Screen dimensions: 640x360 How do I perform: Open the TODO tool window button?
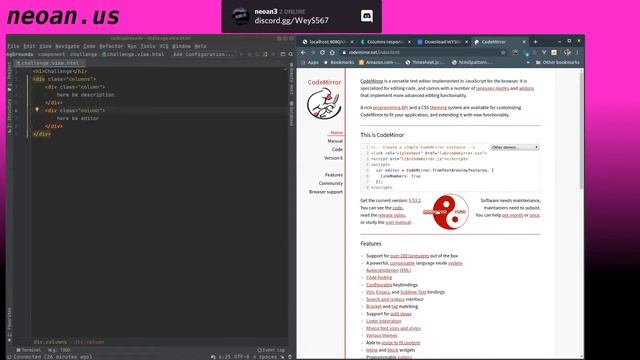(x=59, y=350)
